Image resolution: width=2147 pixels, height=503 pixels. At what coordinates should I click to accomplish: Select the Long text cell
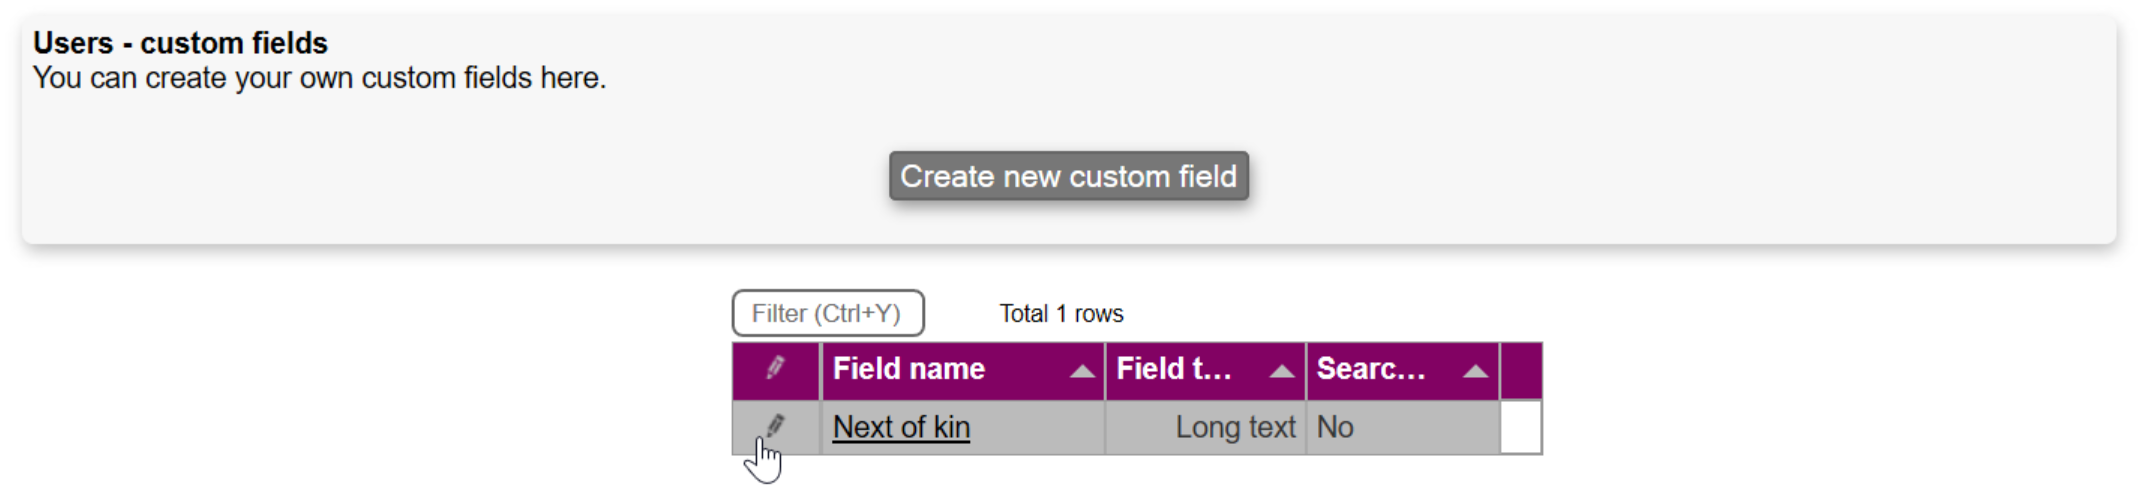[x=1234, y=427]
